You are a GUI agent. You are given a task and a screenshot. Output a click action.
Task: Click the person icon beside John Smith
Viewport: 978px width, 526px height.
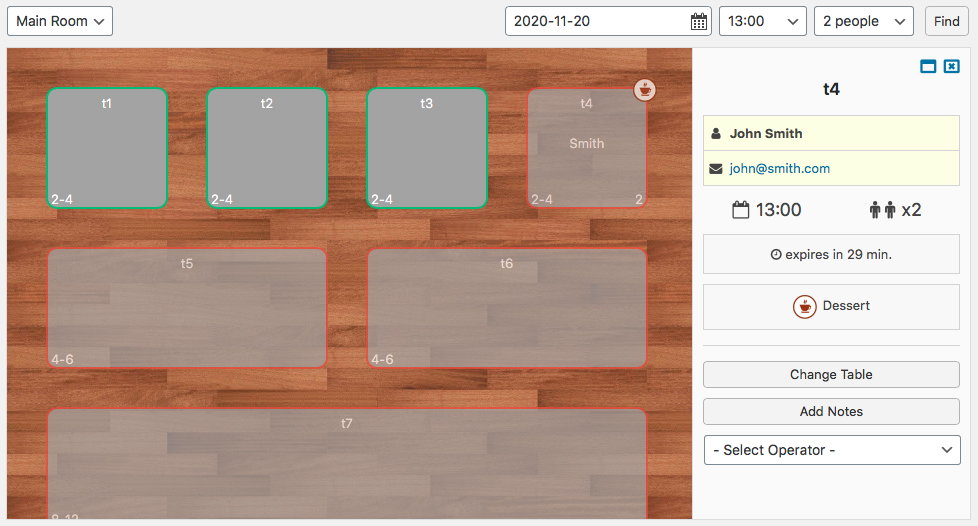point(716,134)
